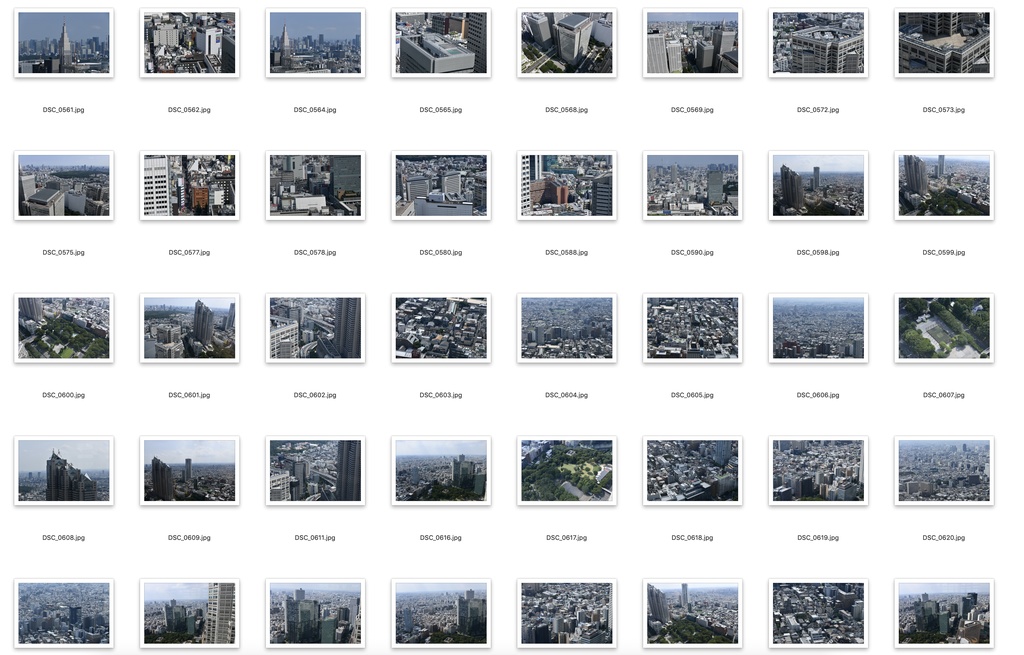Click the filename label DSC_0575.jpg
1024x655 pixels.
point(63,251)
